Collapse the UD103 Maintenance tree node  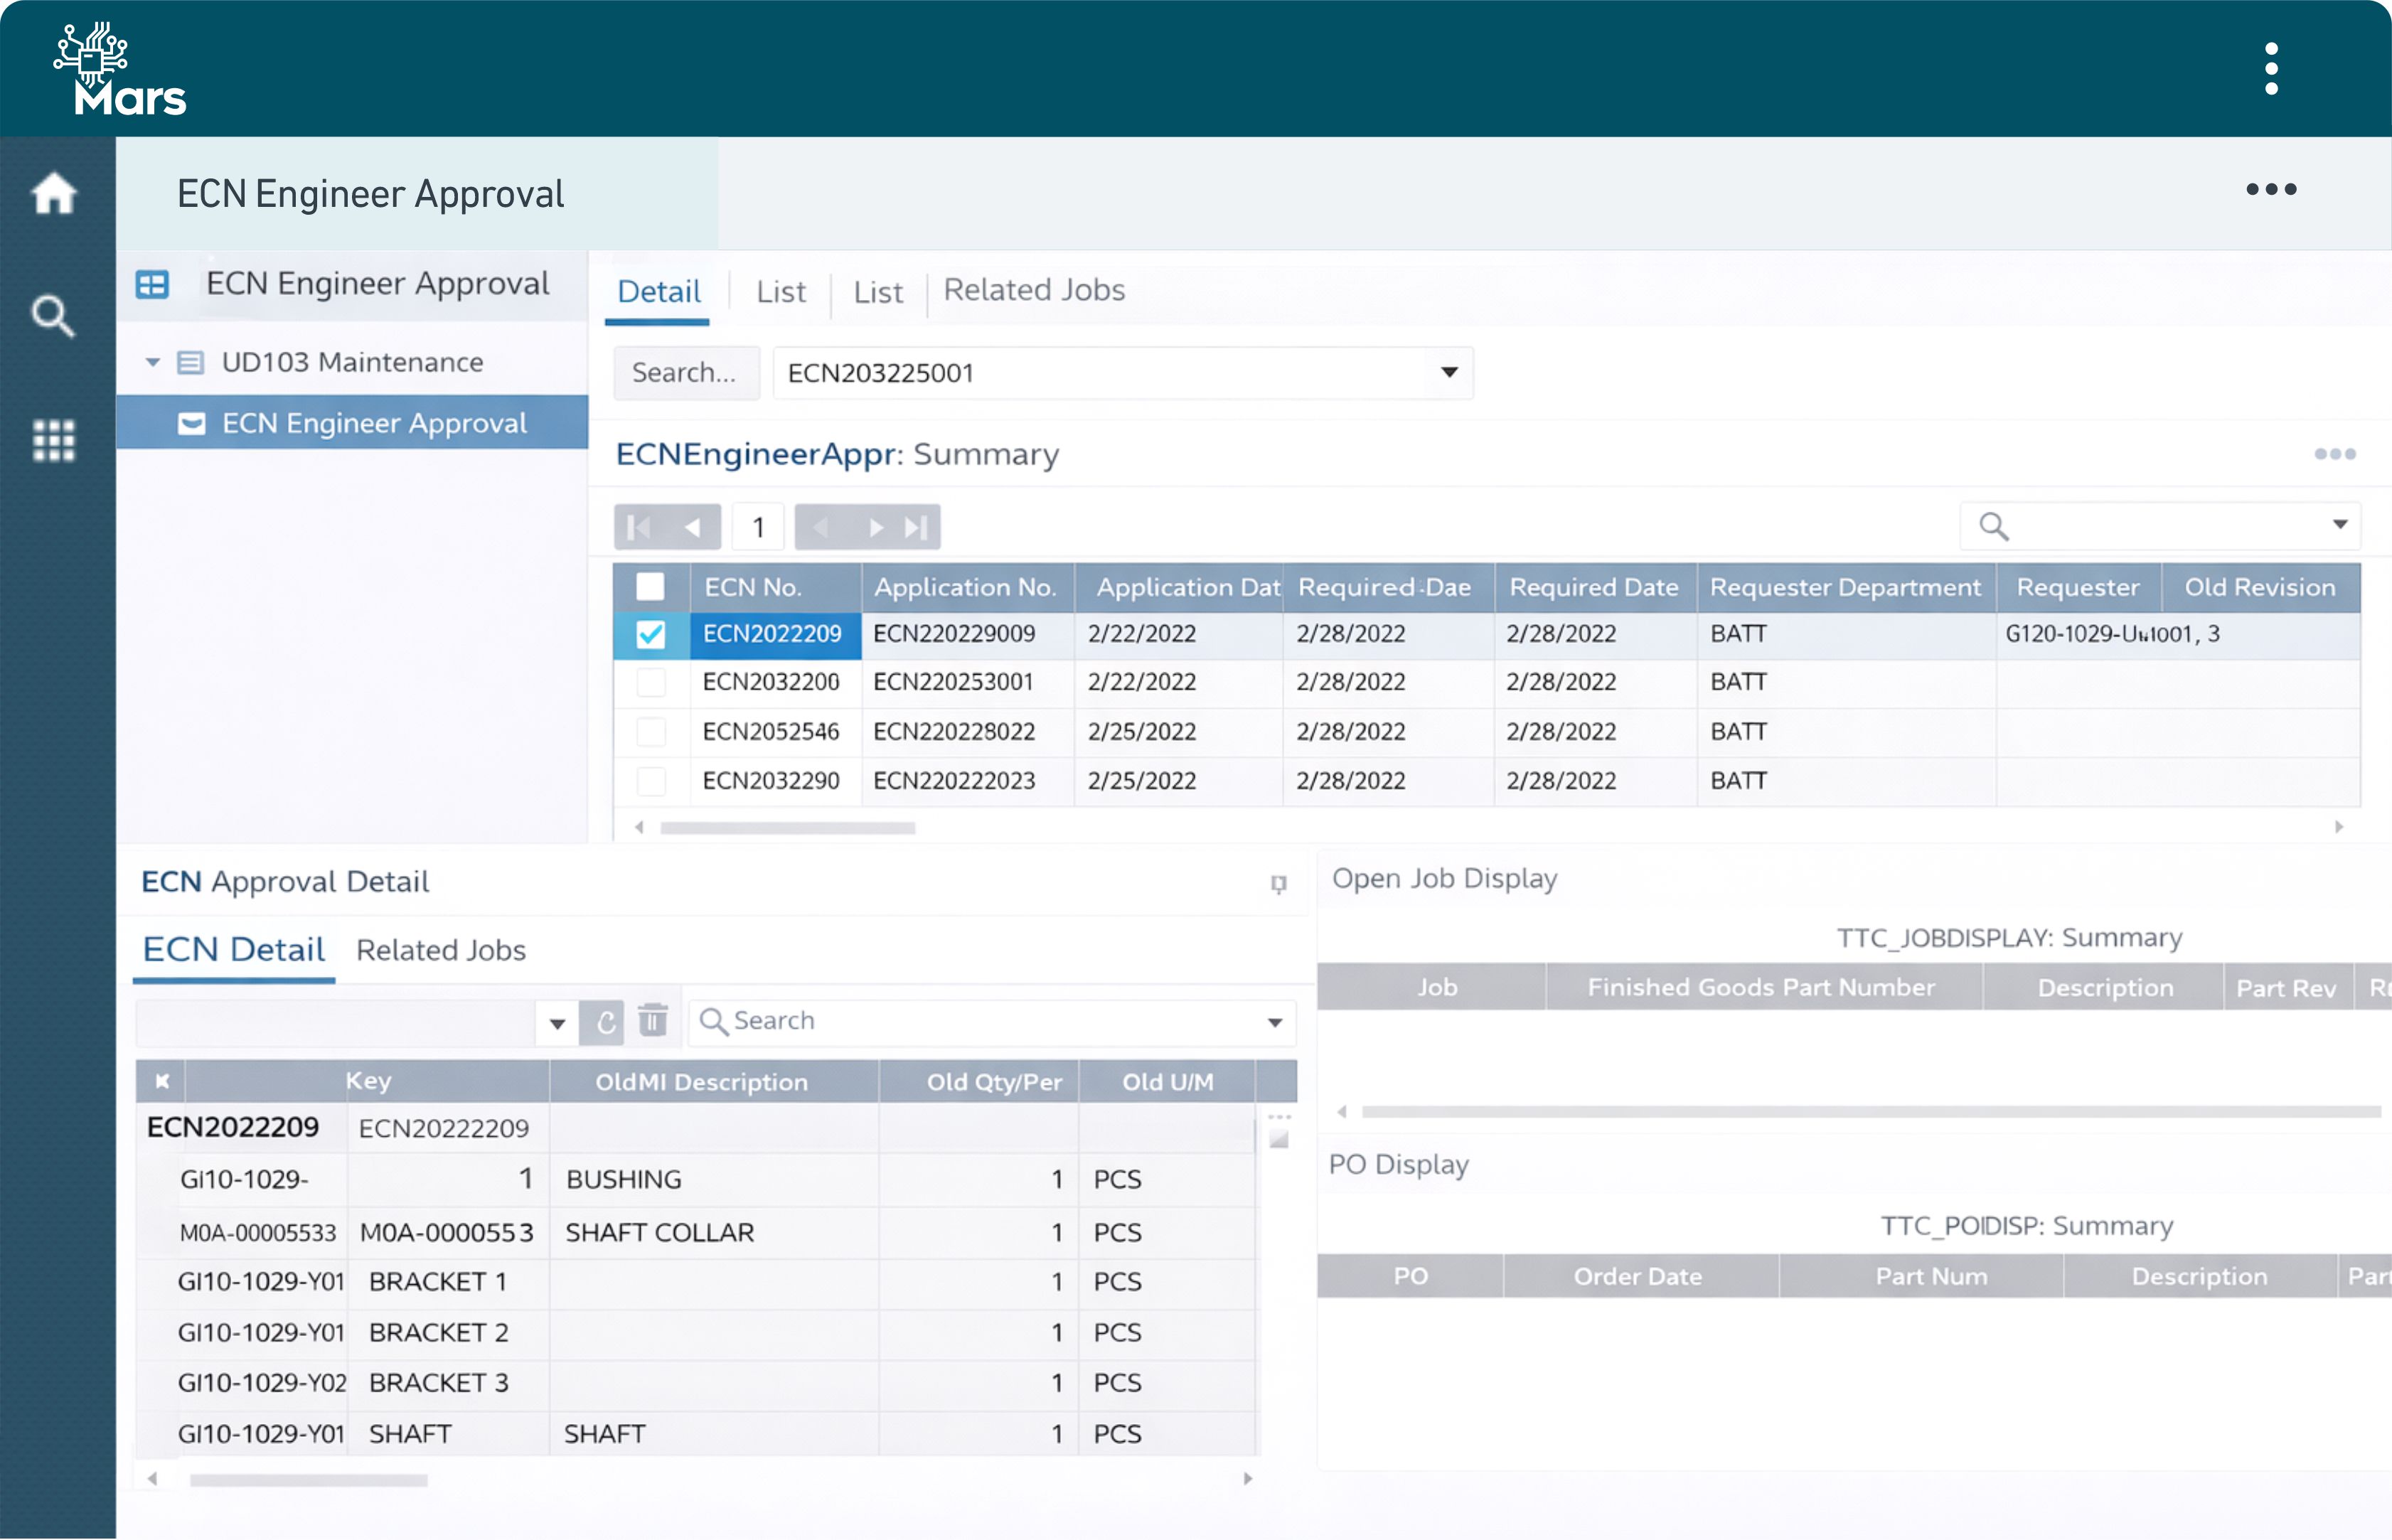click(x=152, y=362)
